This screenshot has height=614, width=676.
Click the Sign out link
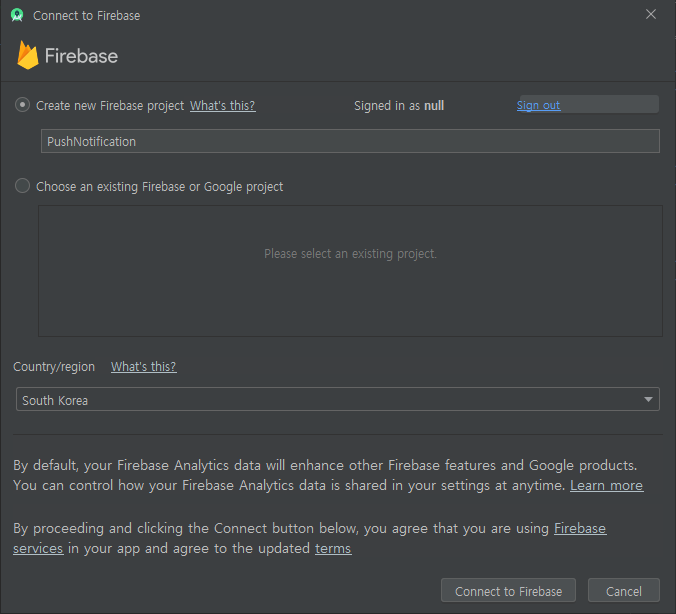pyautogui.click(x=538, y=105)
